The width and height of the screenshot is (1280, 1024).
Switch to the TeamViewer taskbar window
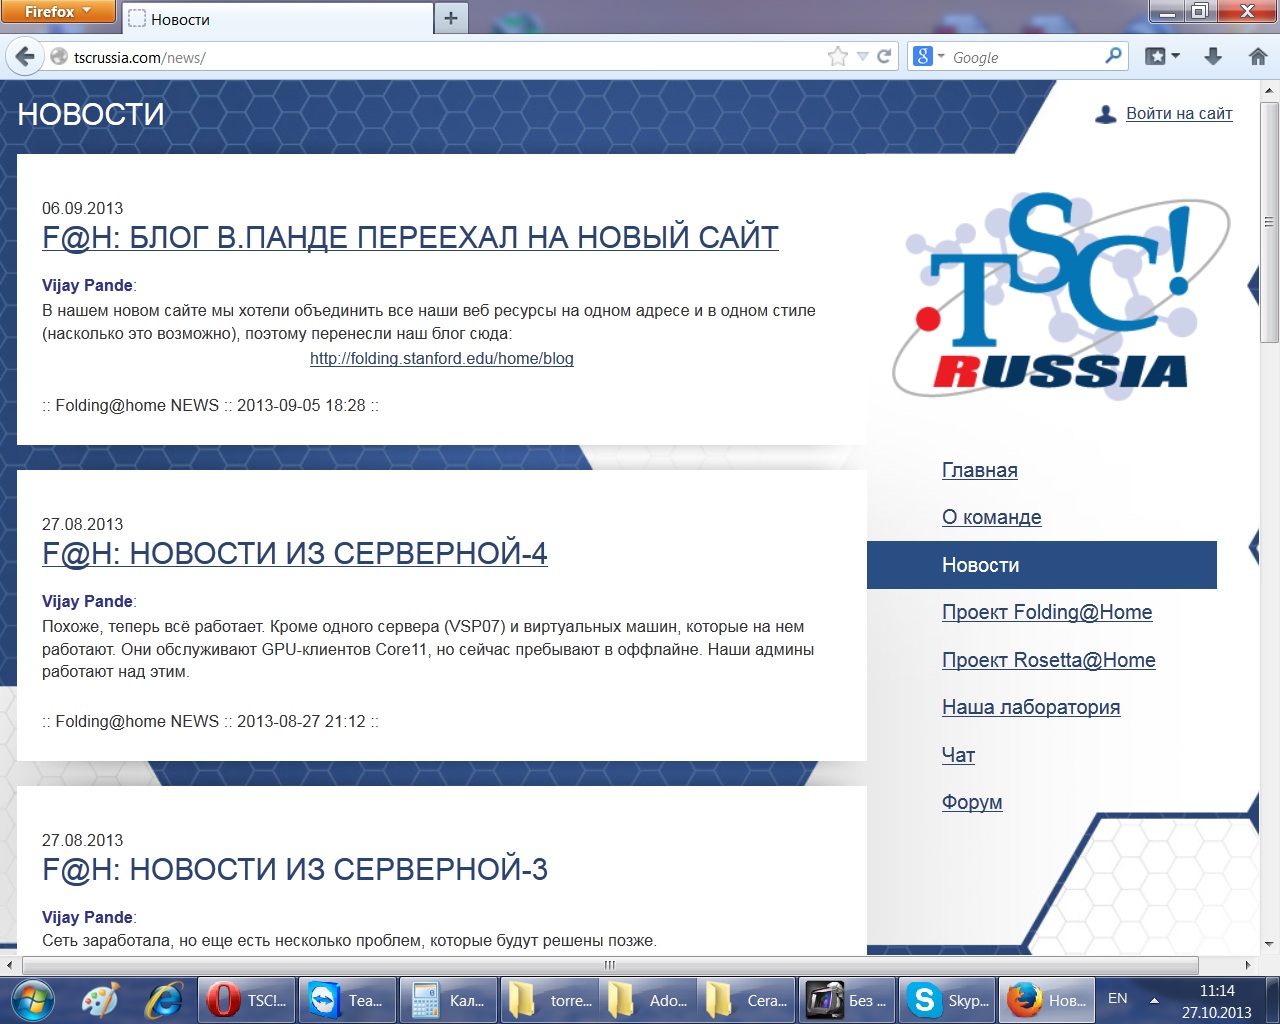(348, 1000)
